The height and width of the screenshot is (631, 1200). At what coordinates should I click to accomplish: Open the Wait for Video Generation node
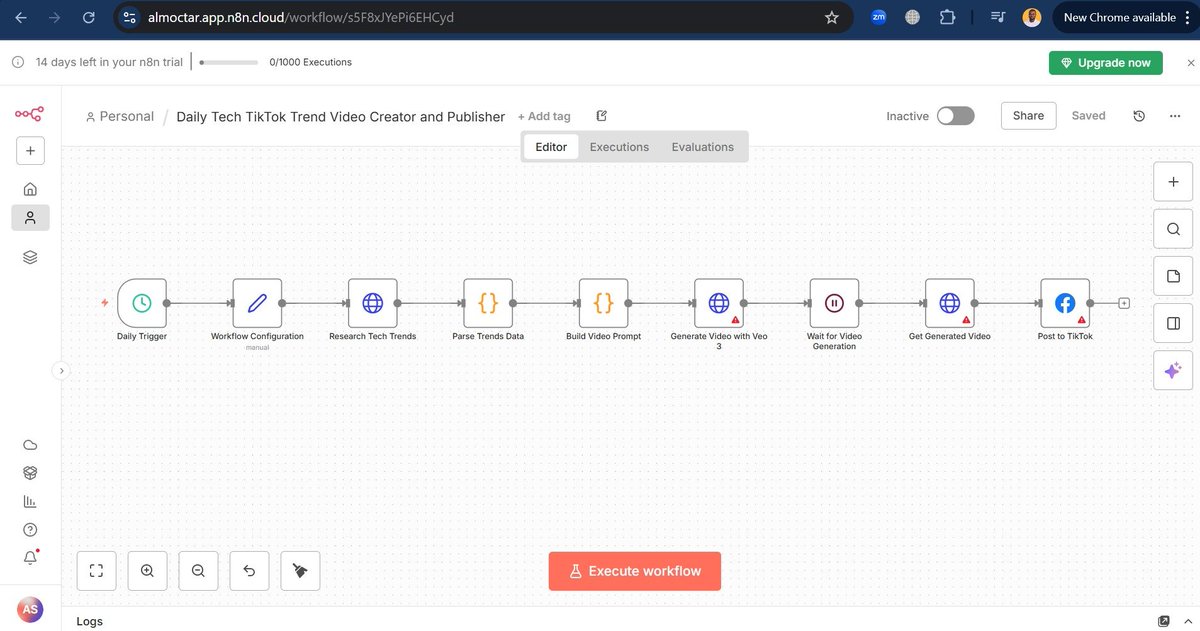click(x=834, y=303)
